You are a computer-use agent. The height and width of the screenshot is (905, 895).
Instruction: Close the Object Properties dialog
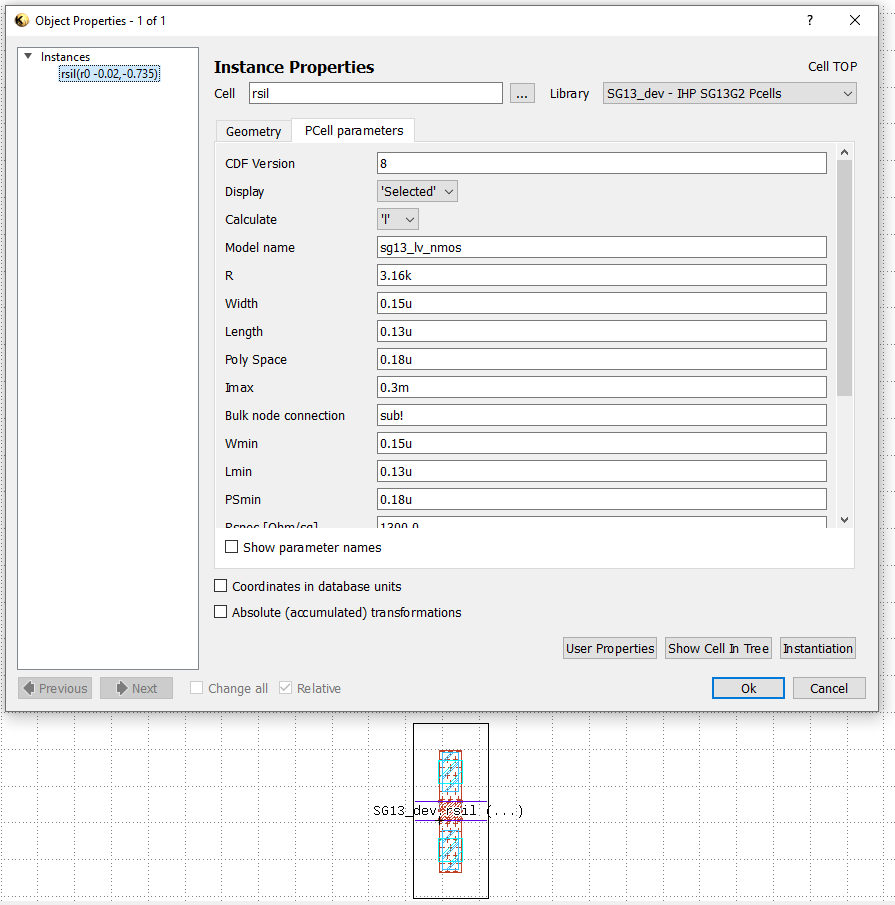tap(855, 20)
